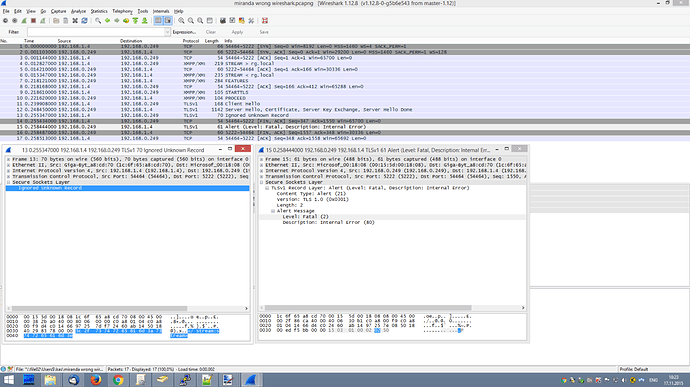This screenshot has width=690, height=387.
Task: Go to packet number icon
Action: point(126,21)
